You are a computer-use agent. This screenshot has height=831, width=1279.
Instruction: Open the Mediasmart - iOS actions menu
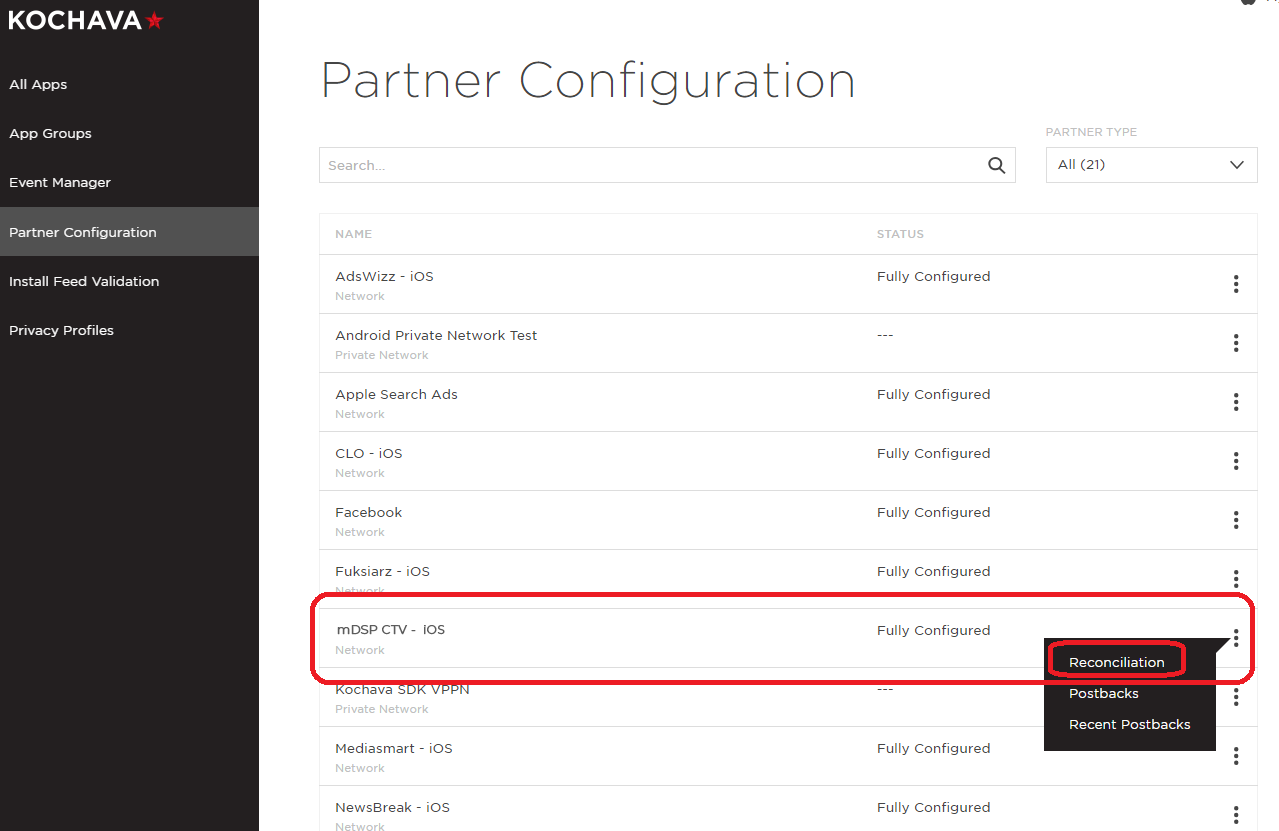coord(1236,756)
